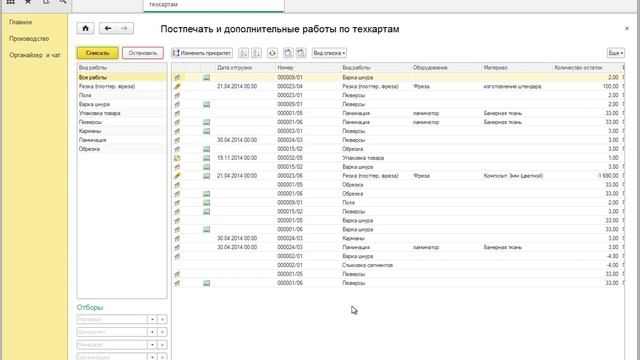Select Карманы in work type list
640x360 pixels.
pos(122,131)
